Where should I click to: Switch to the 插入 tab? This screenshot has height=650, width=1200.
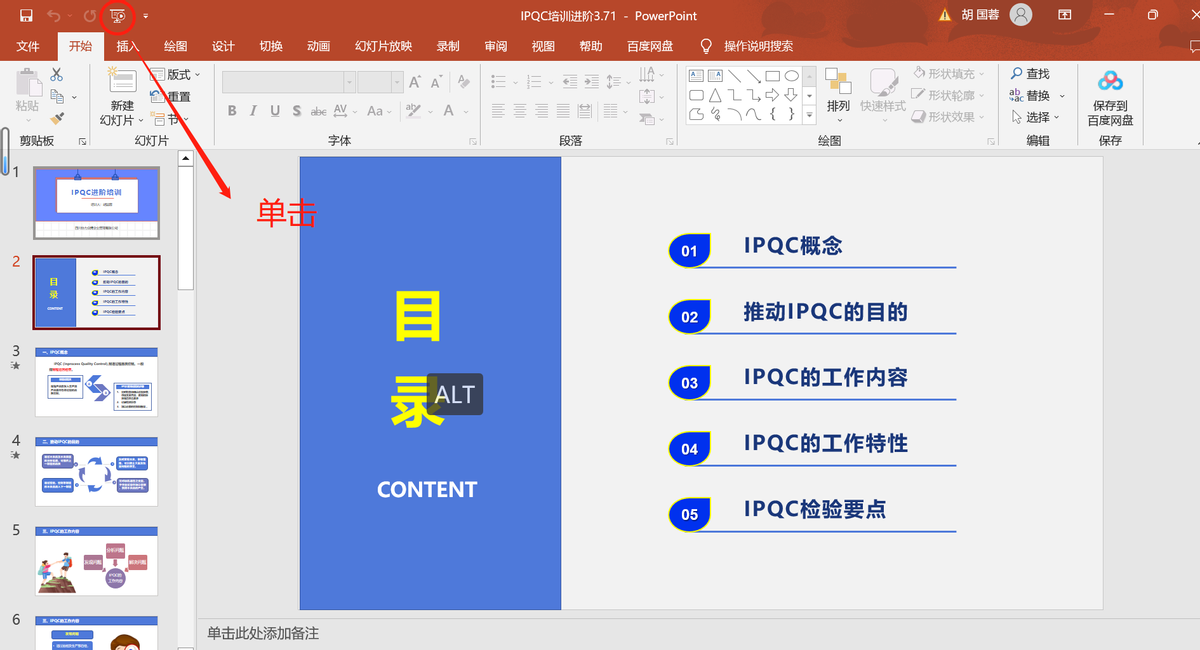128,46
